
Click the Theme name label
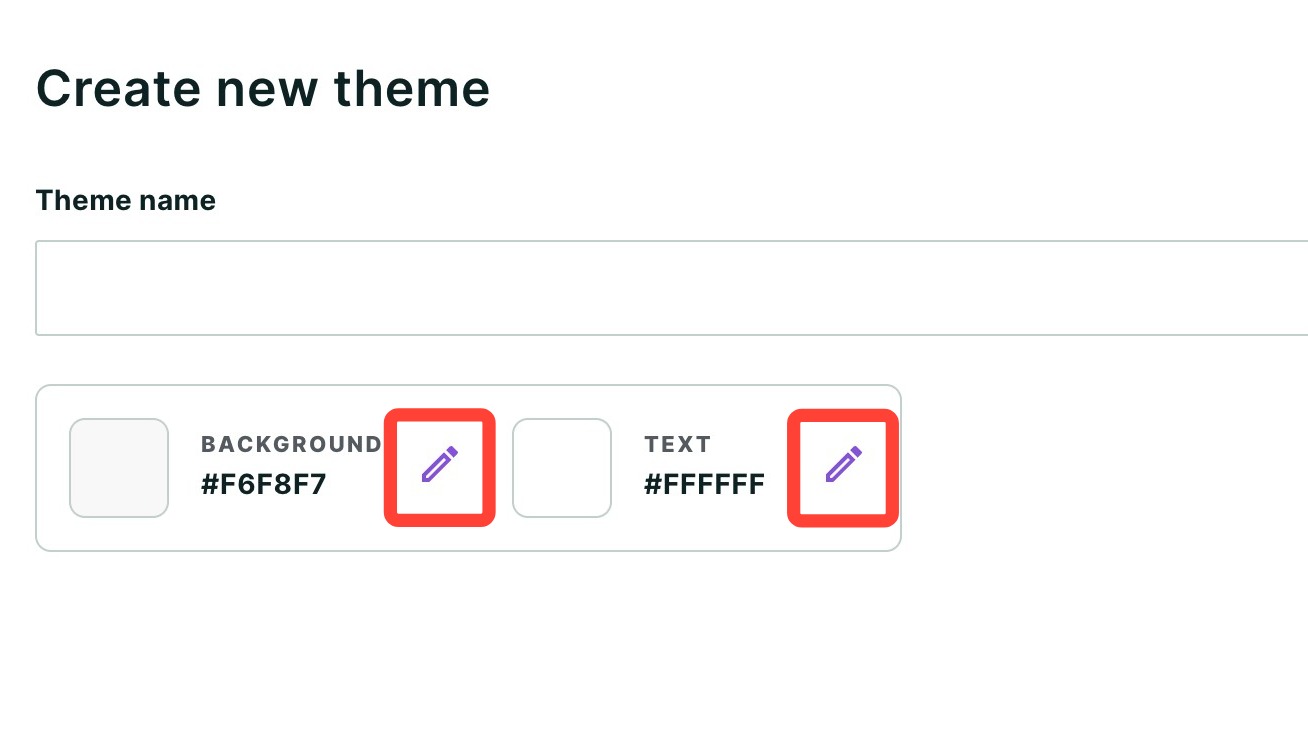coord(126,200)
